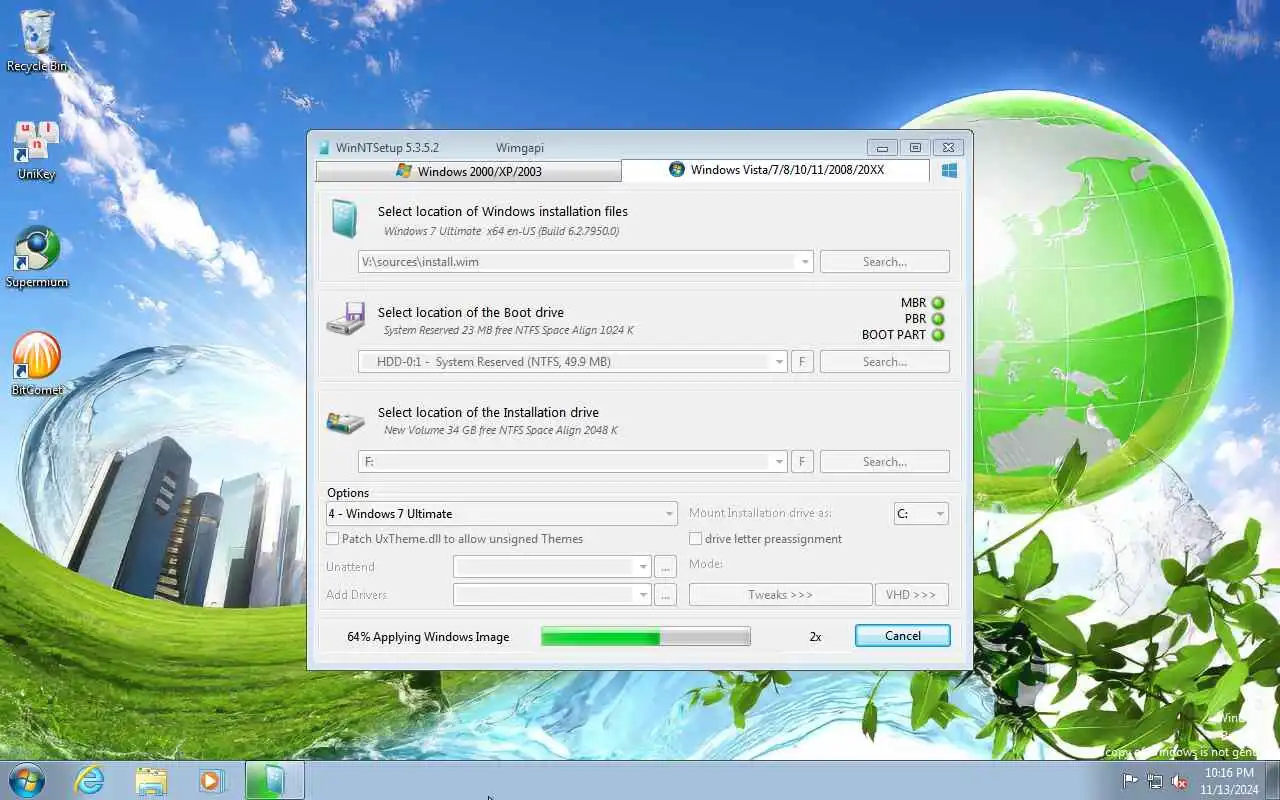Click Search for installation files
The width and height of the screenshot is (1280, 800).
[x=885, y=262]
